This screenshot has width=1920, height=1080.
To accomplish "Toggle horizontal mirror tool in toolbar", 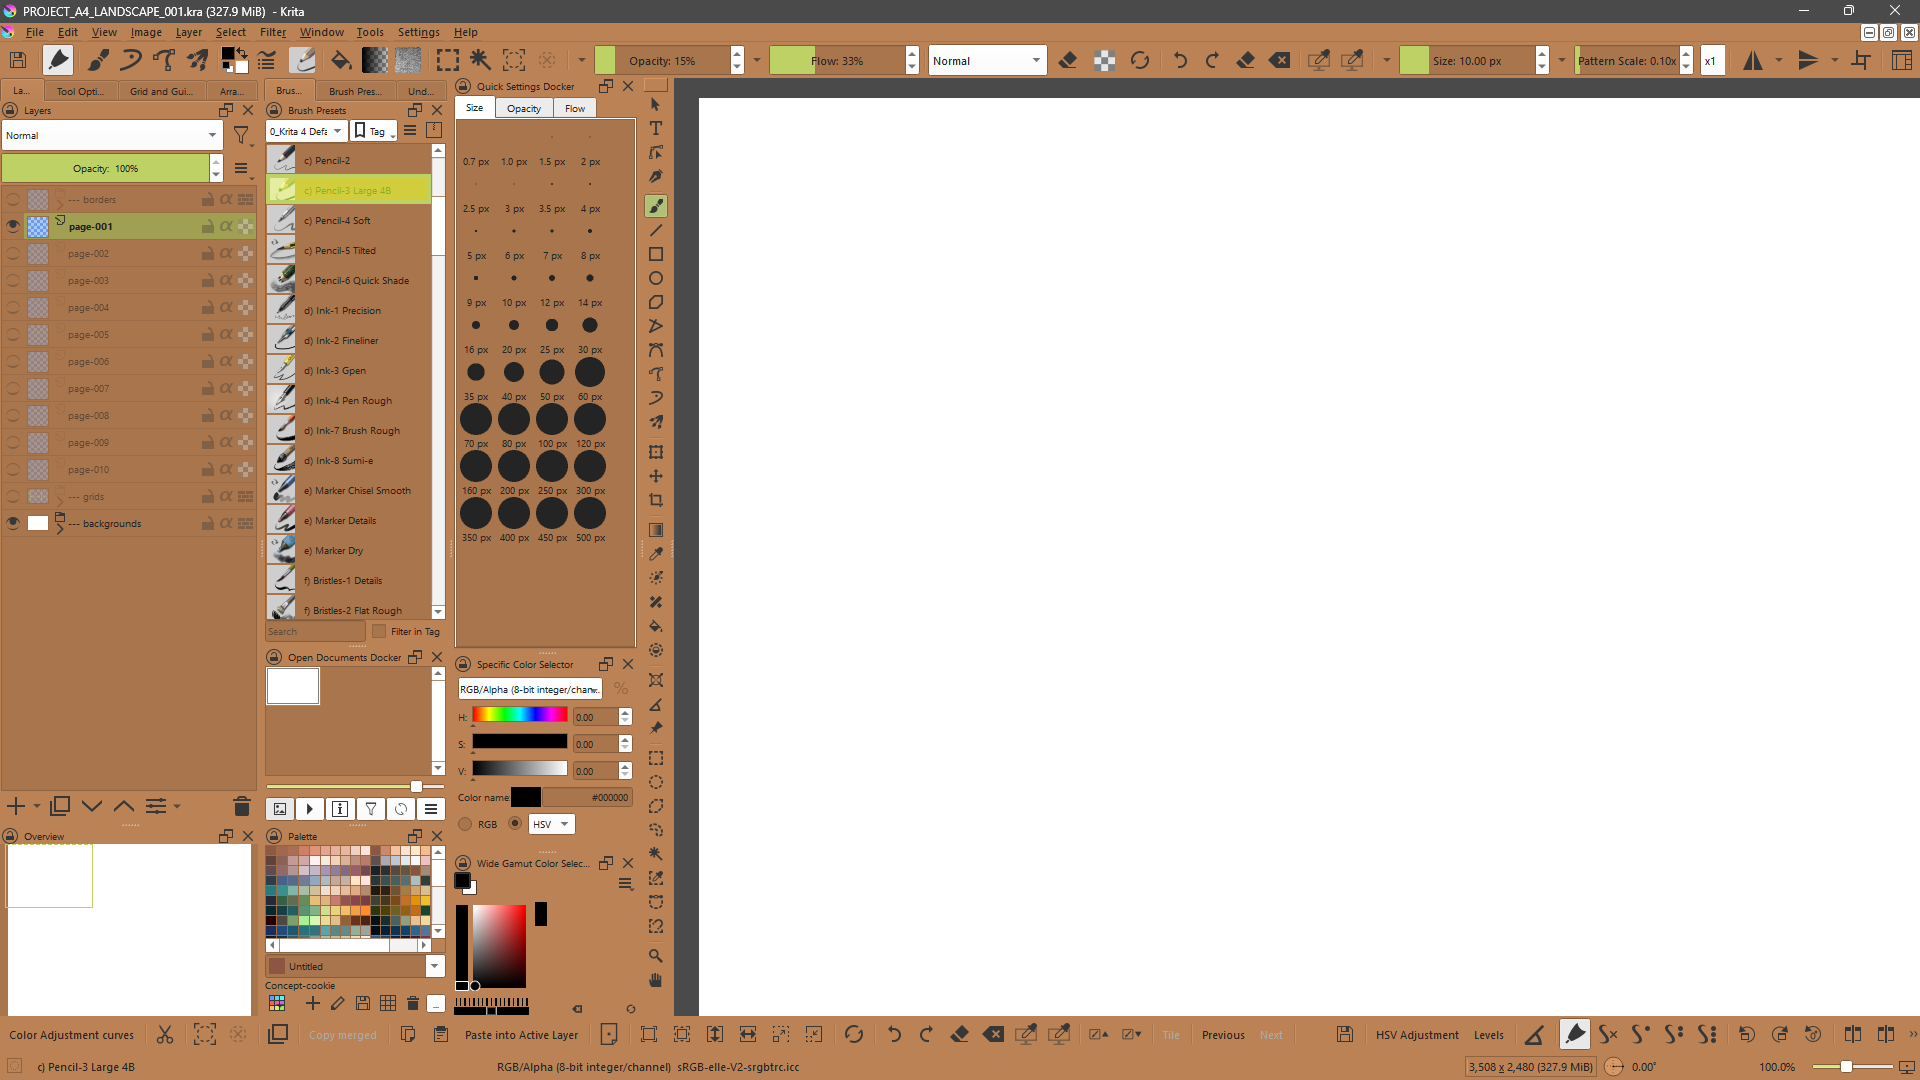I will coord(1753,60).
